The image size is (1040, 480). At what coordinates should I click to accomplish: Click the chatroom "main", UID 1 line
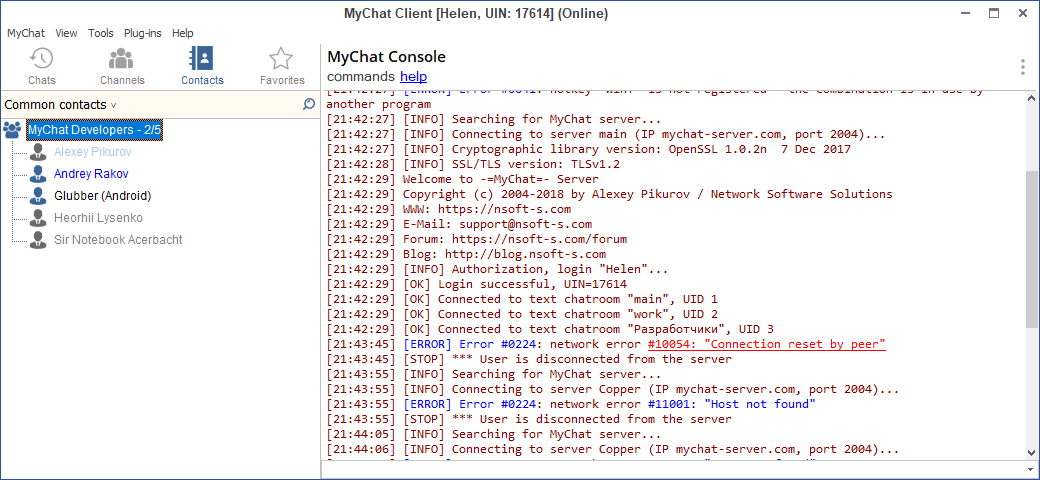point(522,299)
